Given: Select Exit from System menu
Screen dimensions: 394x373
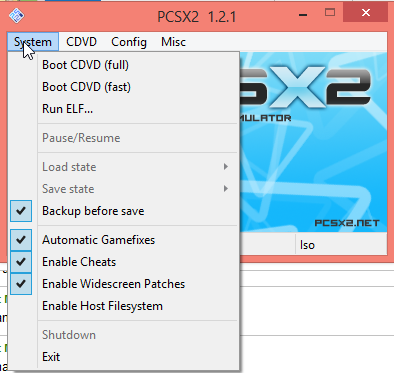Looking at the screenshot, I should point(124,357).
